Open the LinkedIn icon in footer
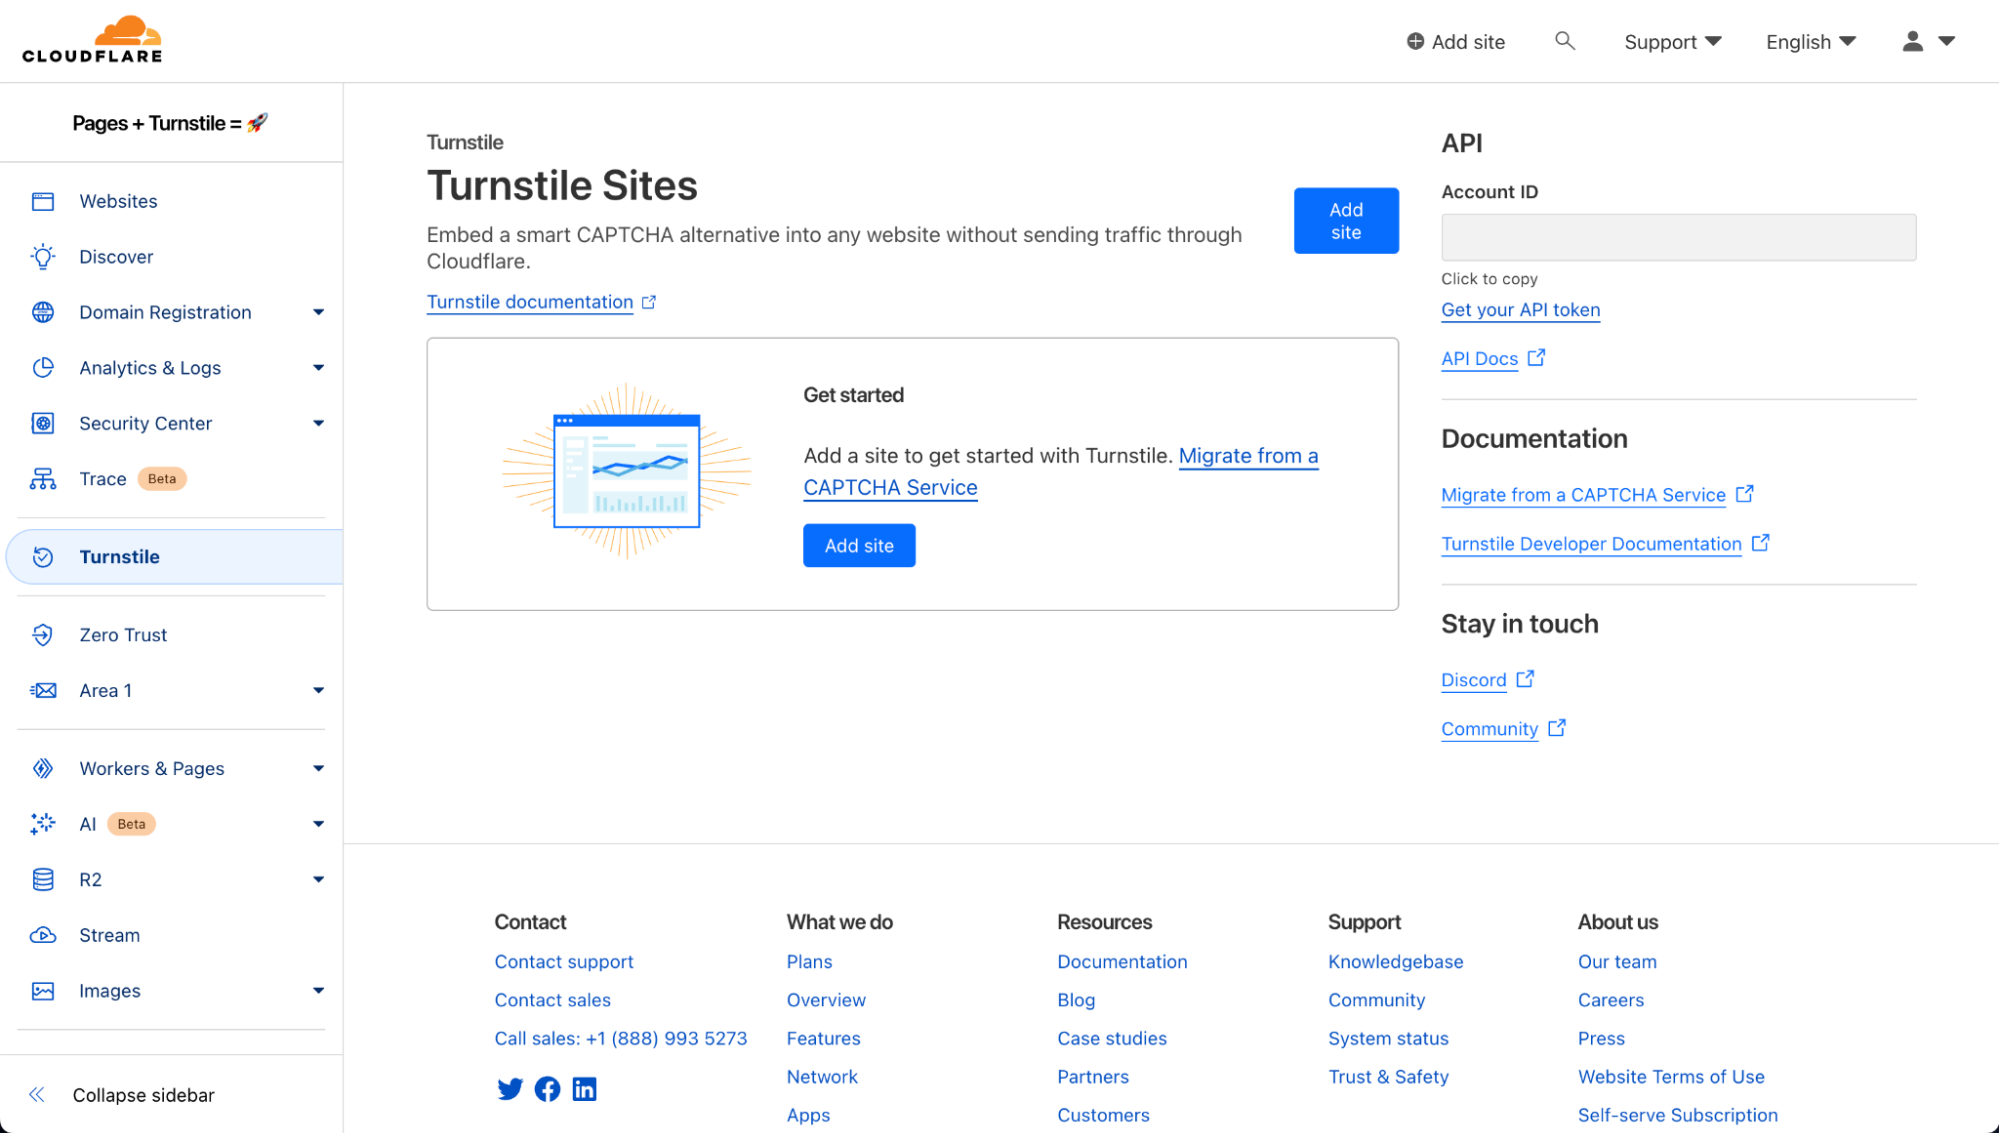This screenshot has width=1999, height=1134. 584,1089
